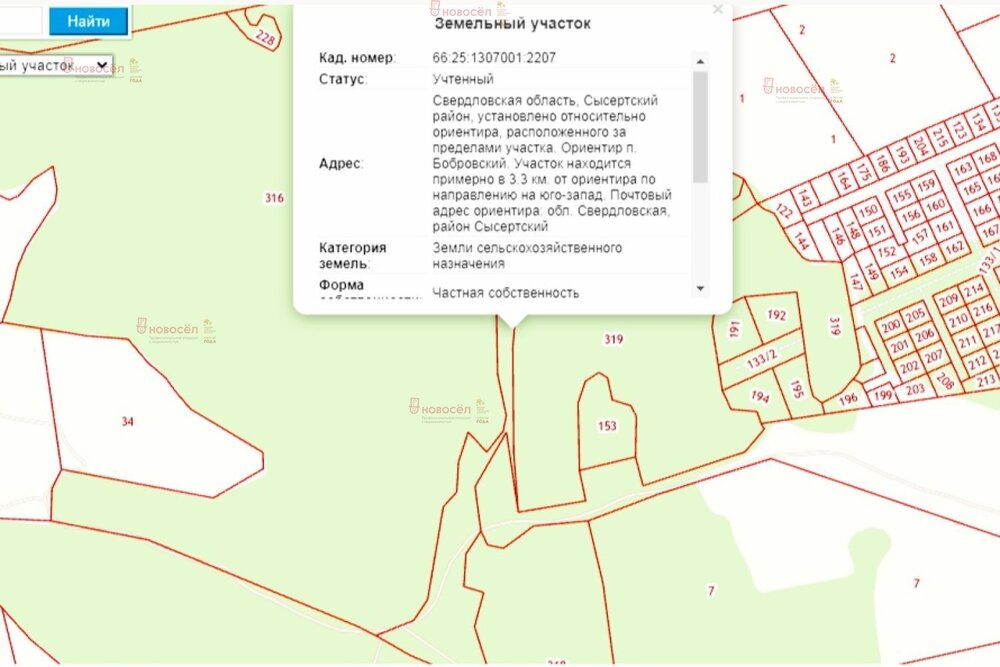Click the blue Найти search button
Image resolution: width=1000 pixels, height=667 pixels.
pos(90,19)
